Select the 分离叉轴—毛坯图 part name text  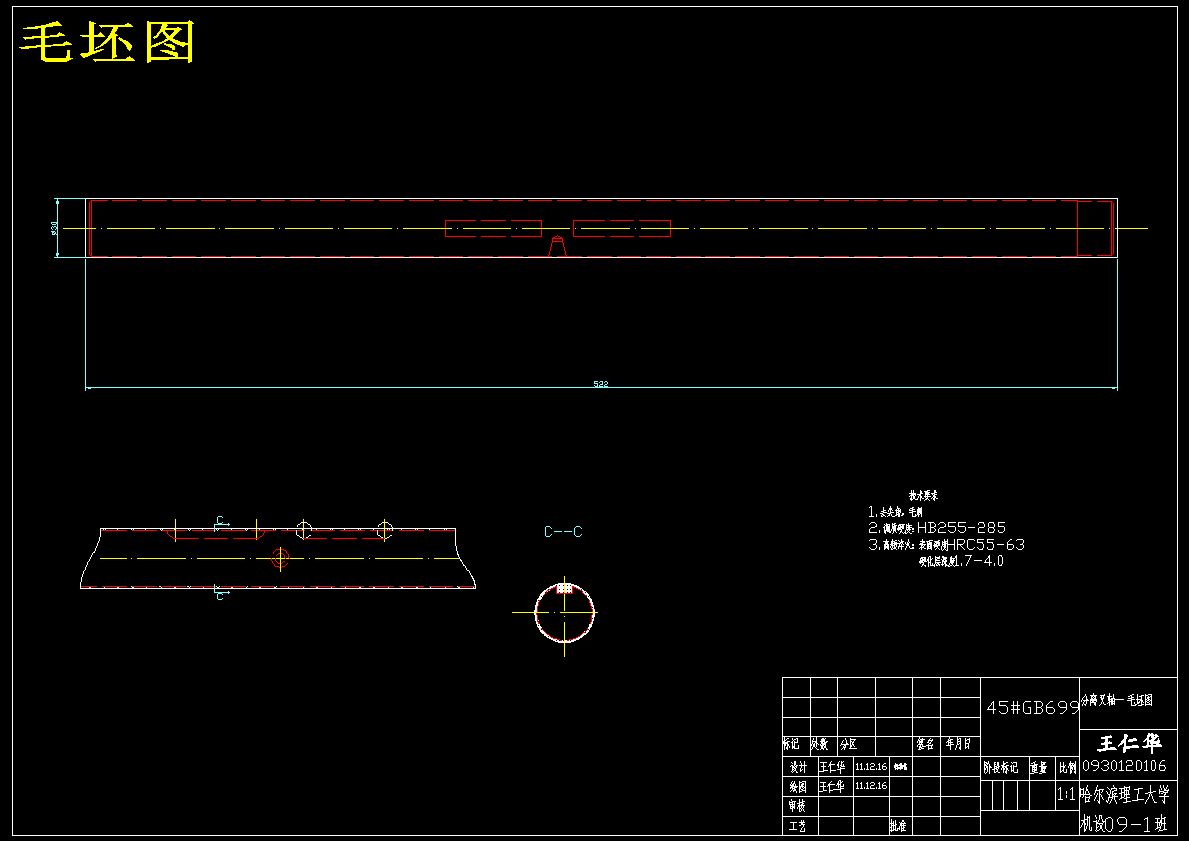point(1117,700)
